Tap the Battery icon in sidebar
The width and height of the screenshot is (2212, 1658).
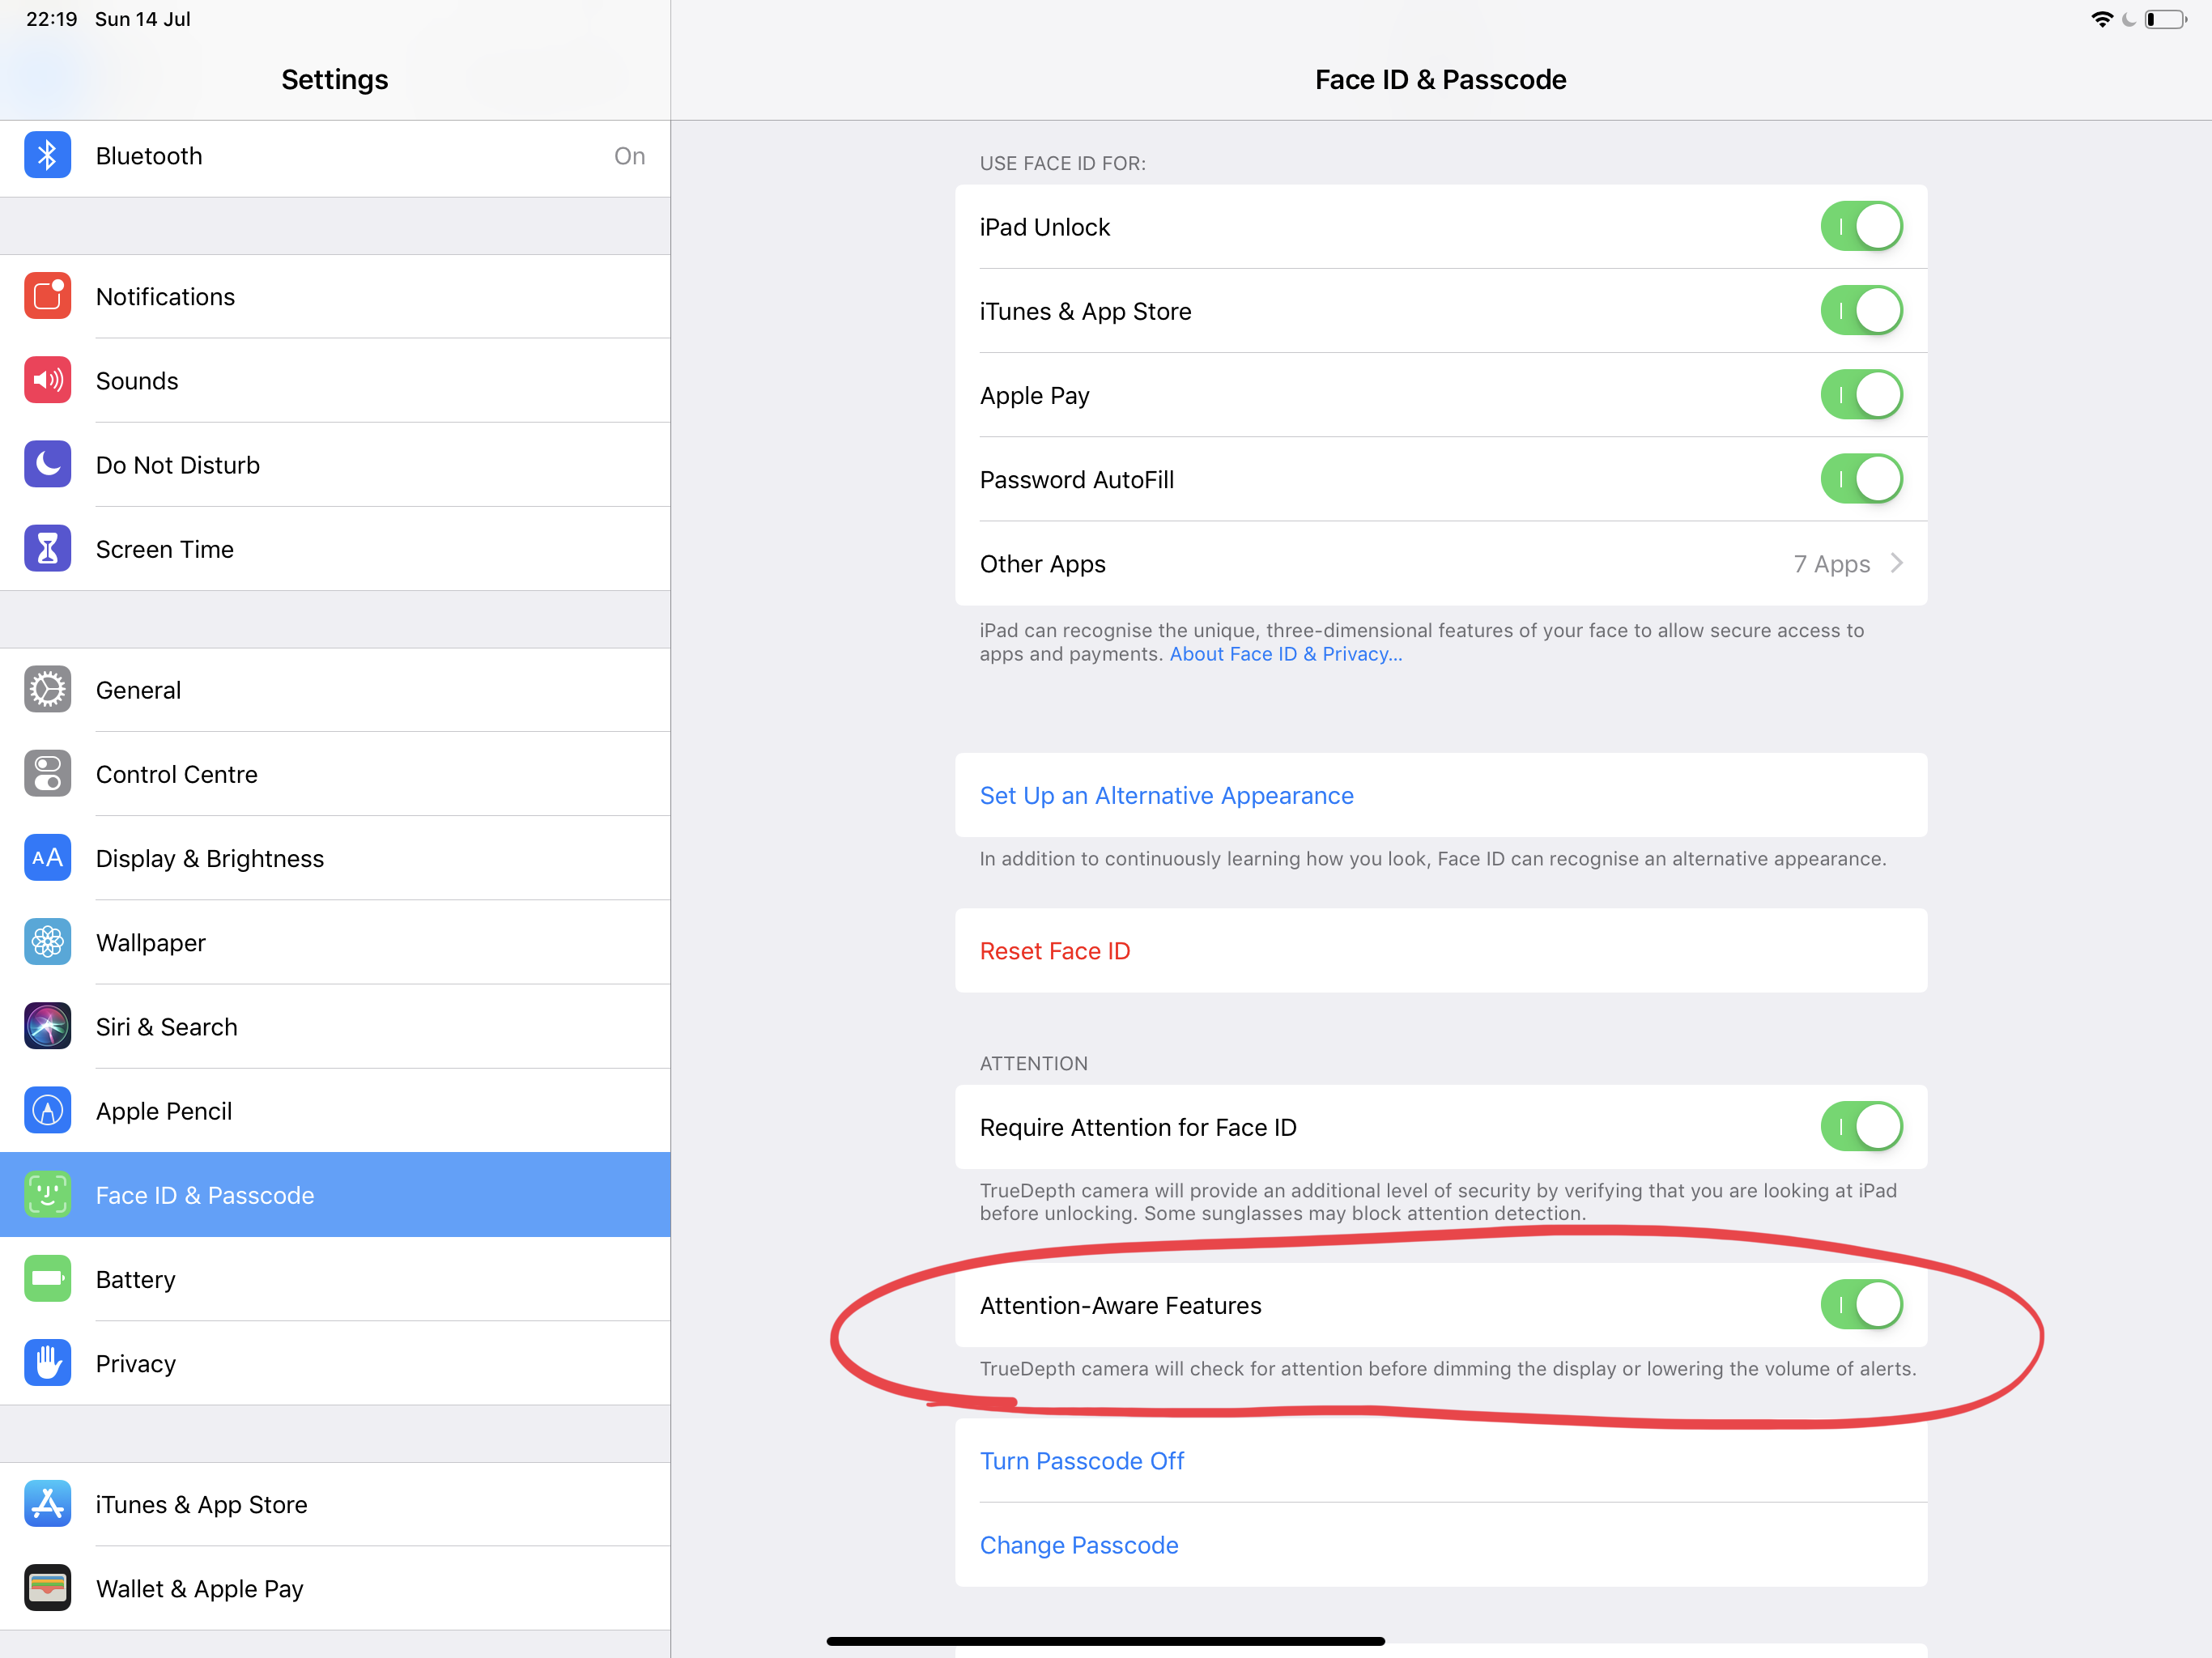tap(47, 1279)
